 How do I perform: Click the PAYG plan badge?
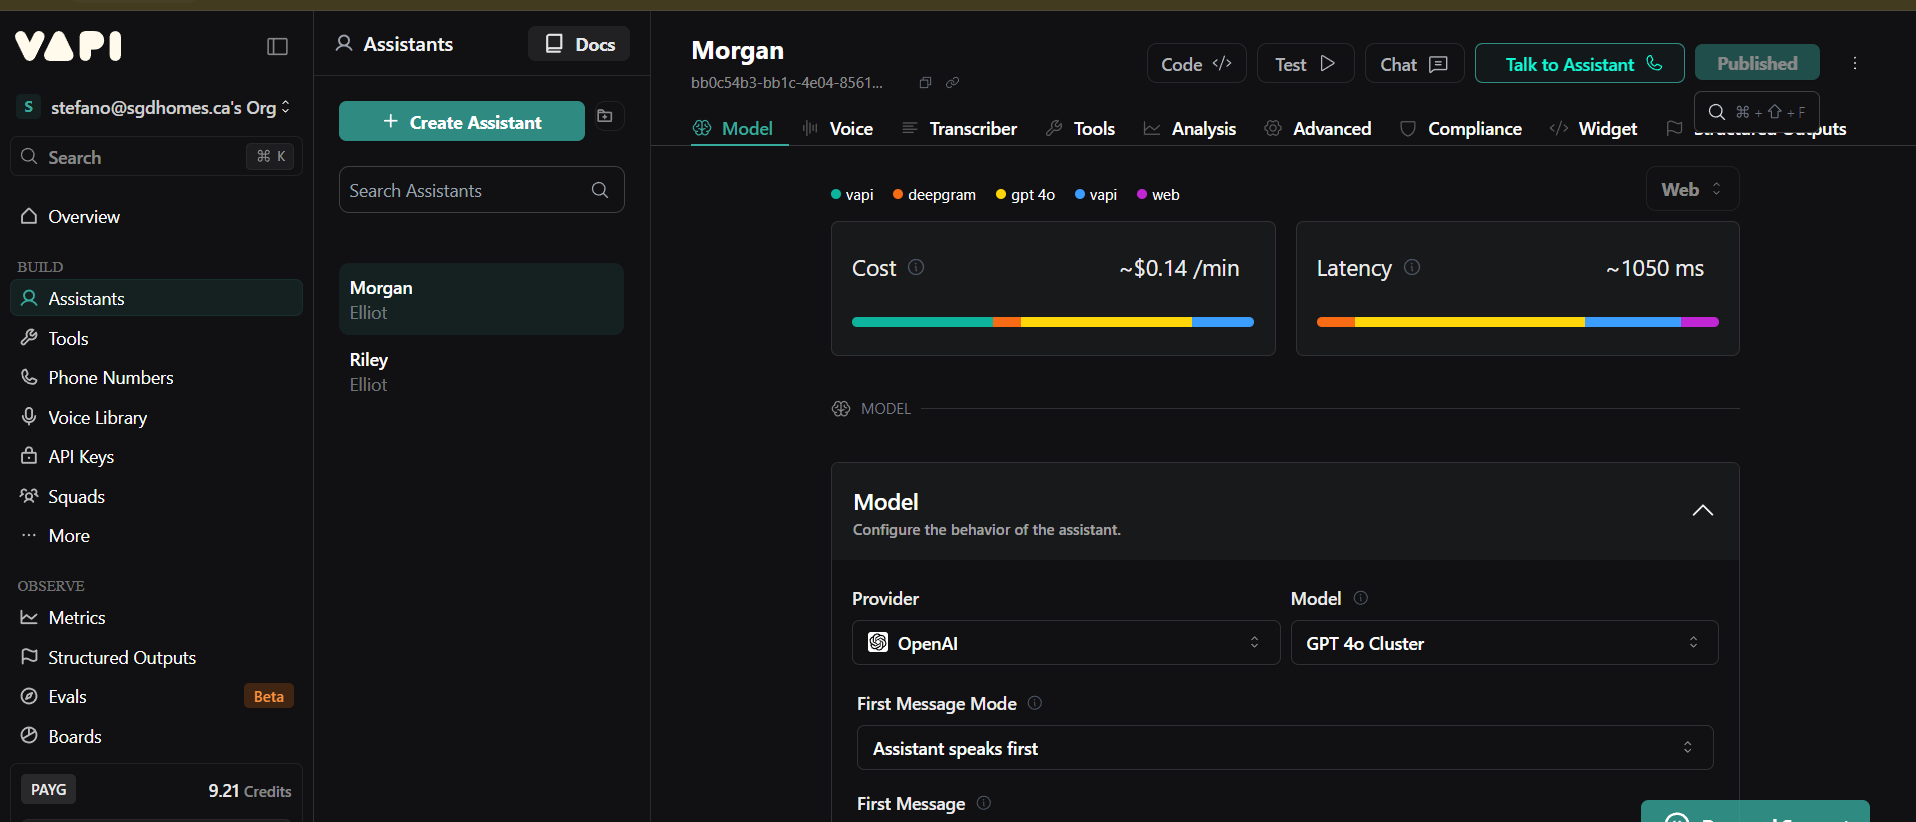coord(49,790)
